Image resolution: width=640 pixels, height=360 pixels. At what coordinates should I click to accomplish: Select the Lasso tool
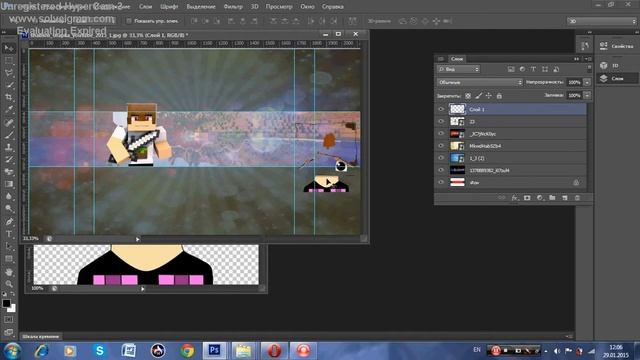pos(9,73)
